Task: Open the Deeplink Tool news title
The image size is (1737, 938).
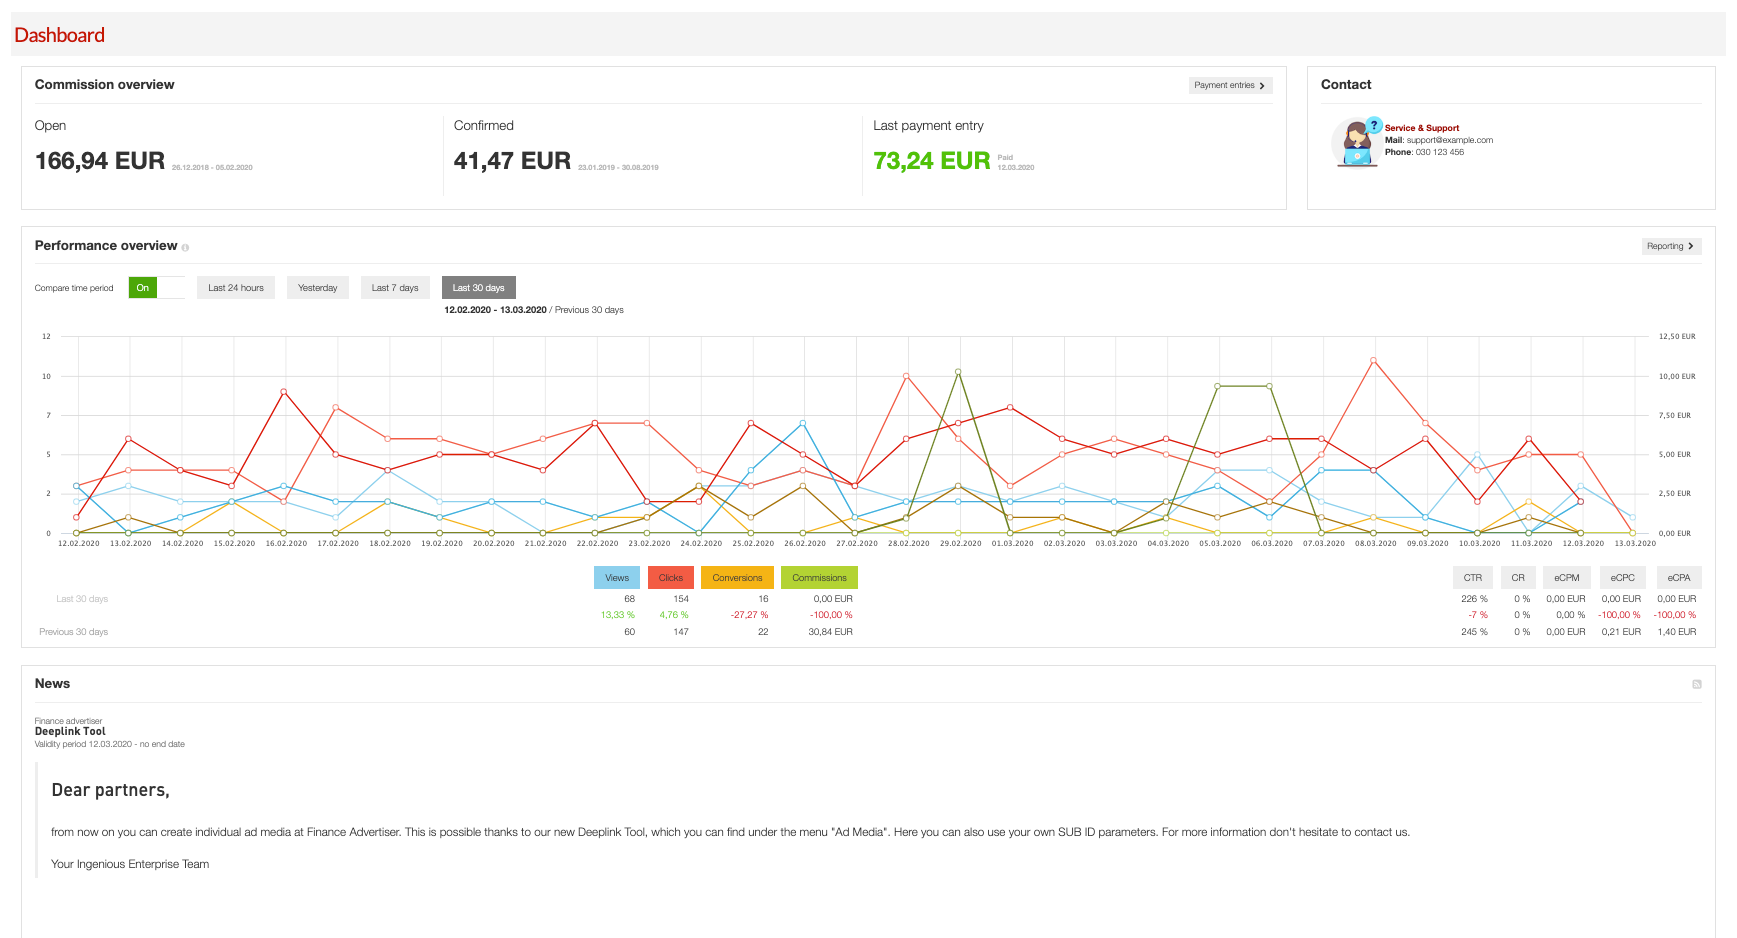Action: [70, 731]
